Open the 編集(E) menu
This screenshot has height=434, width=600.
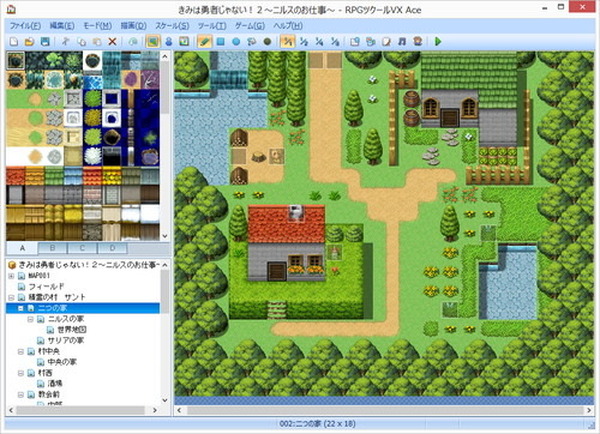coord(62,26)
